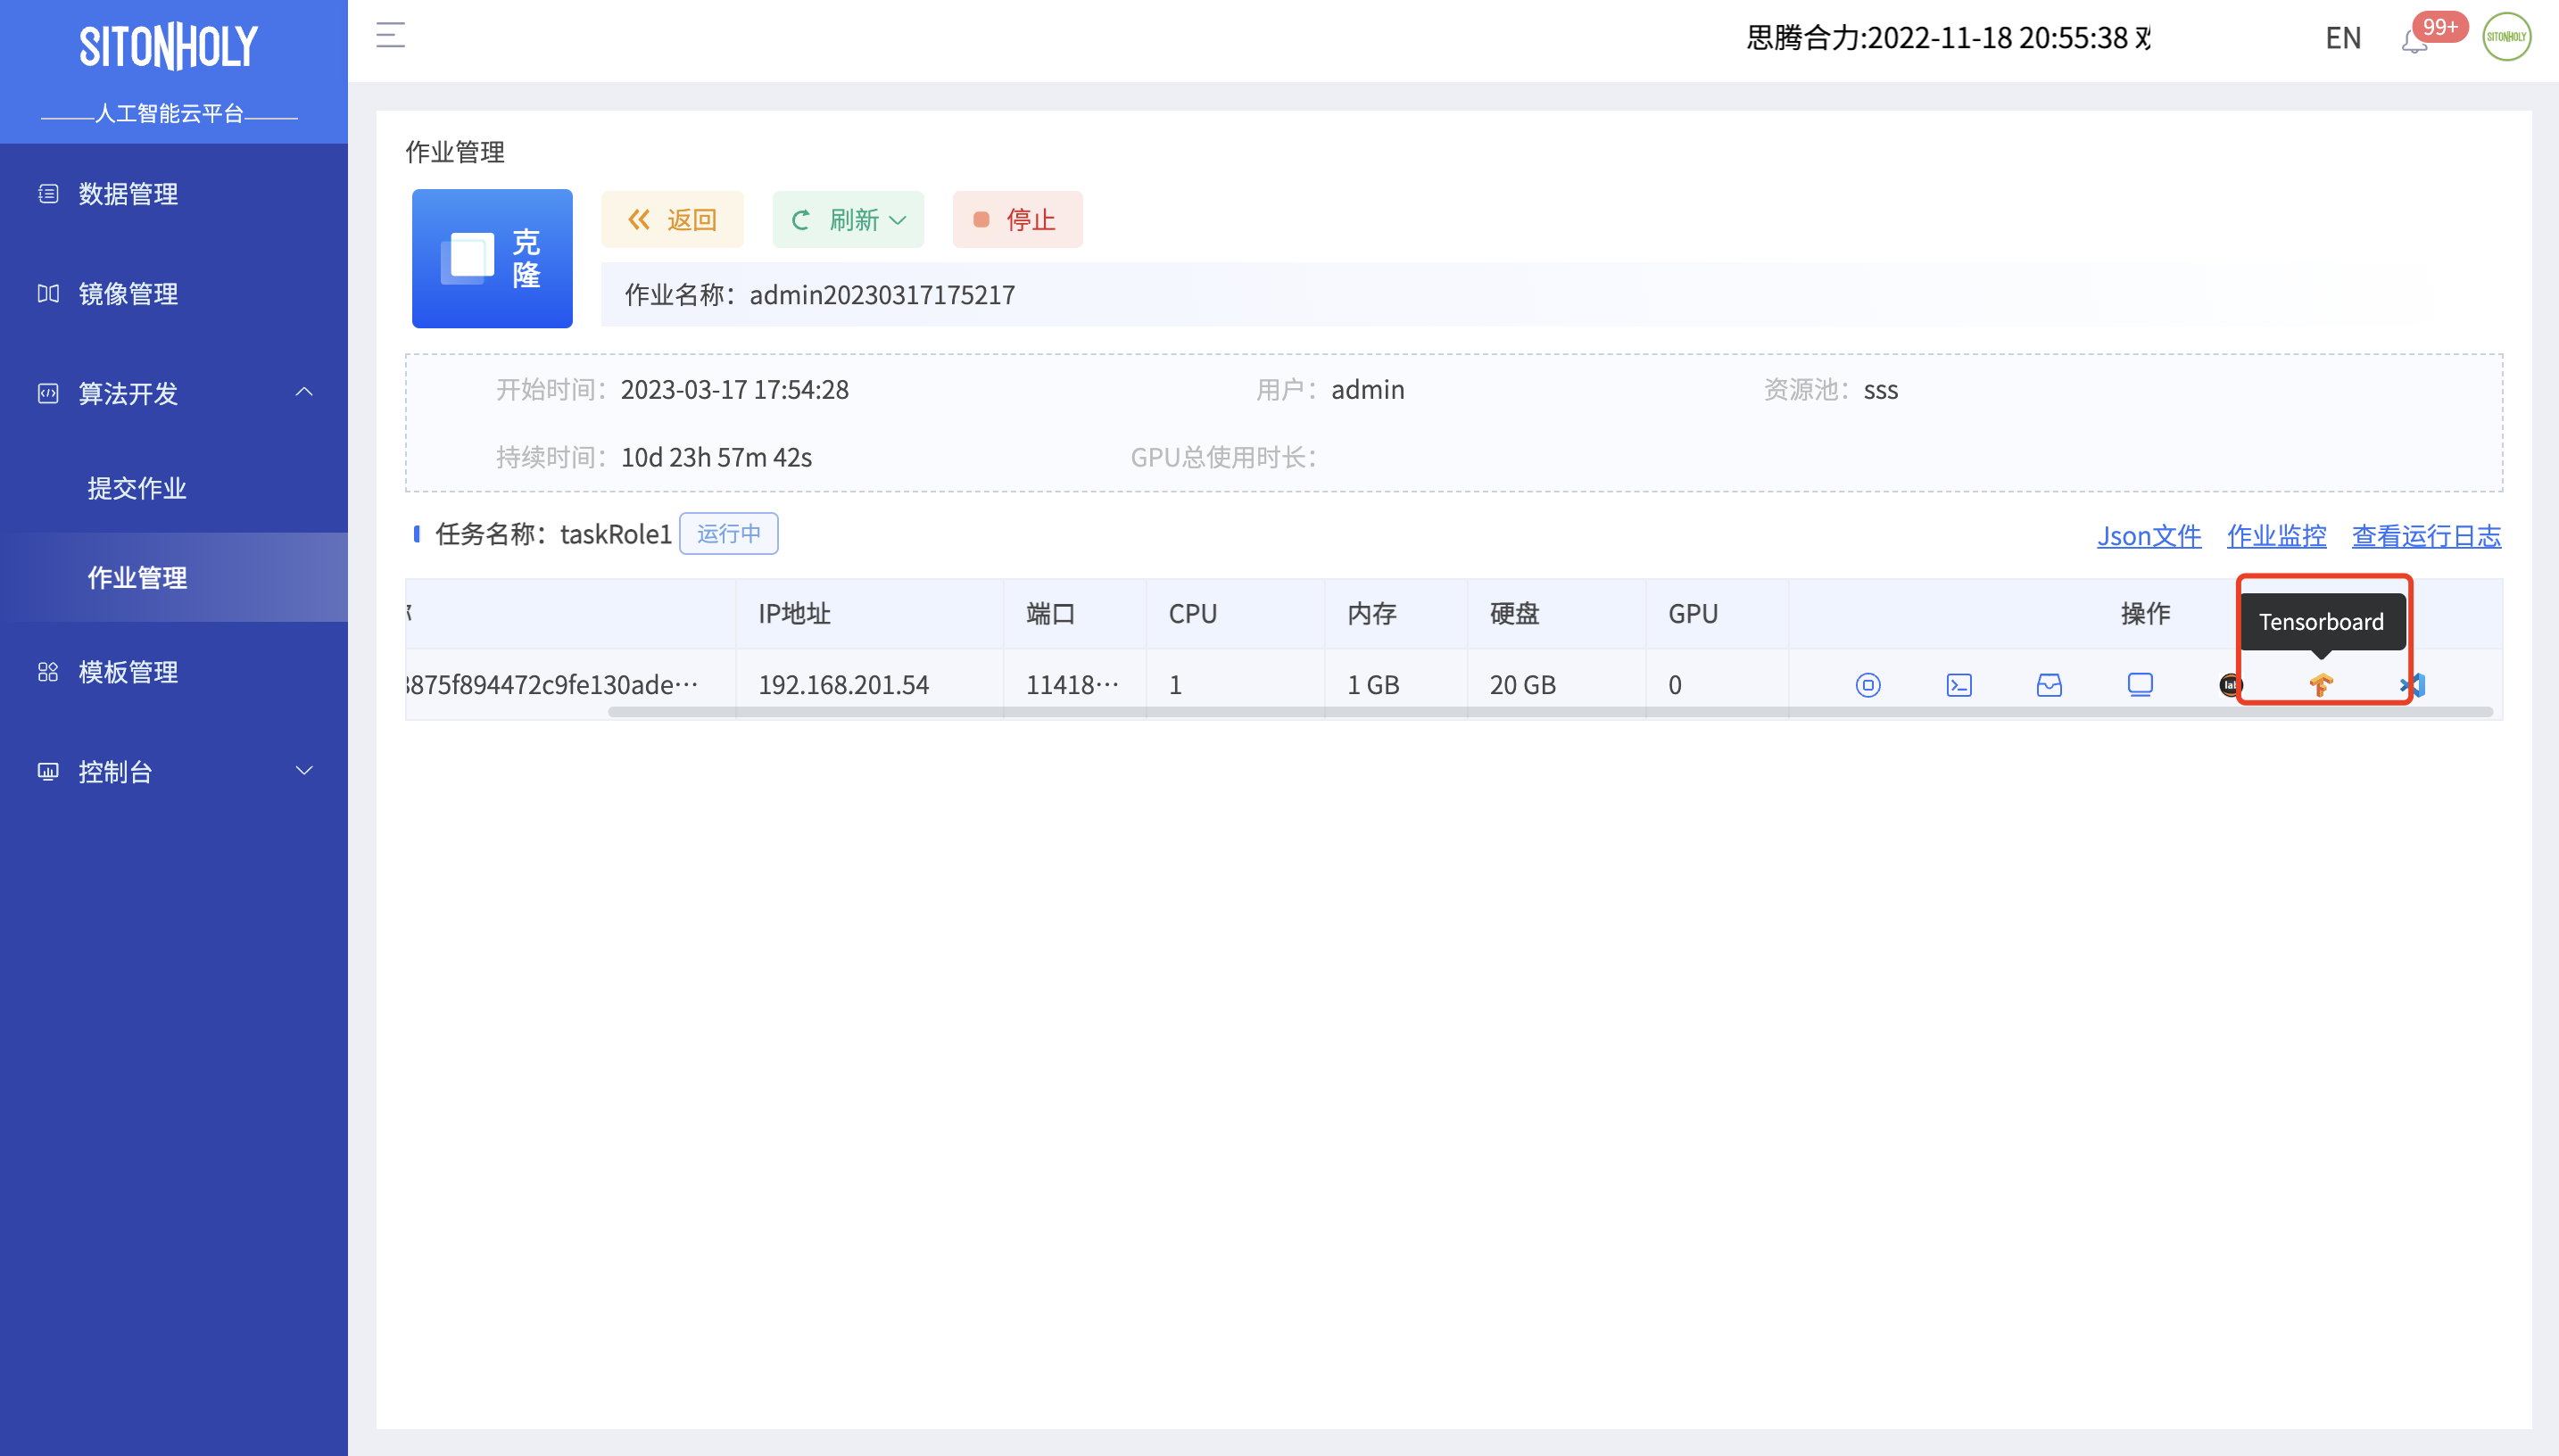
Task: Click the 作业管理 page title
Action: (x=454, y=152)
